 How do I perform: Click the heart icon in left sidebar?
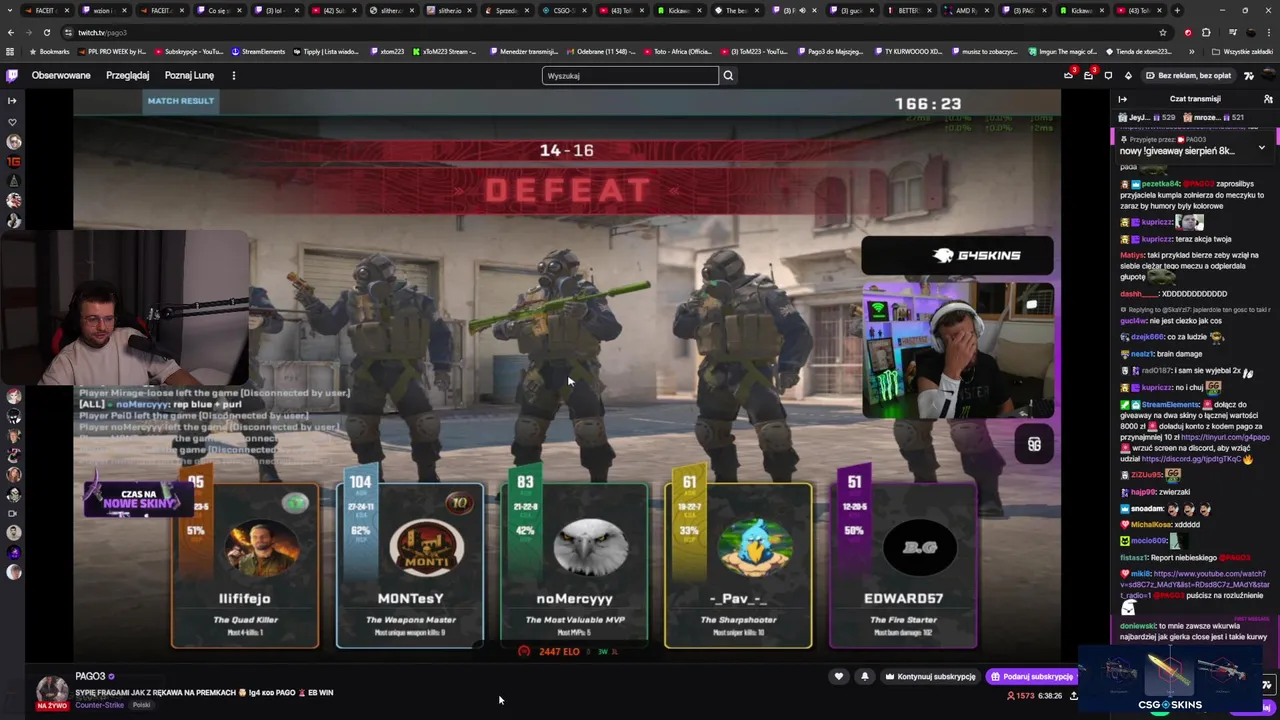coord(12,122)
